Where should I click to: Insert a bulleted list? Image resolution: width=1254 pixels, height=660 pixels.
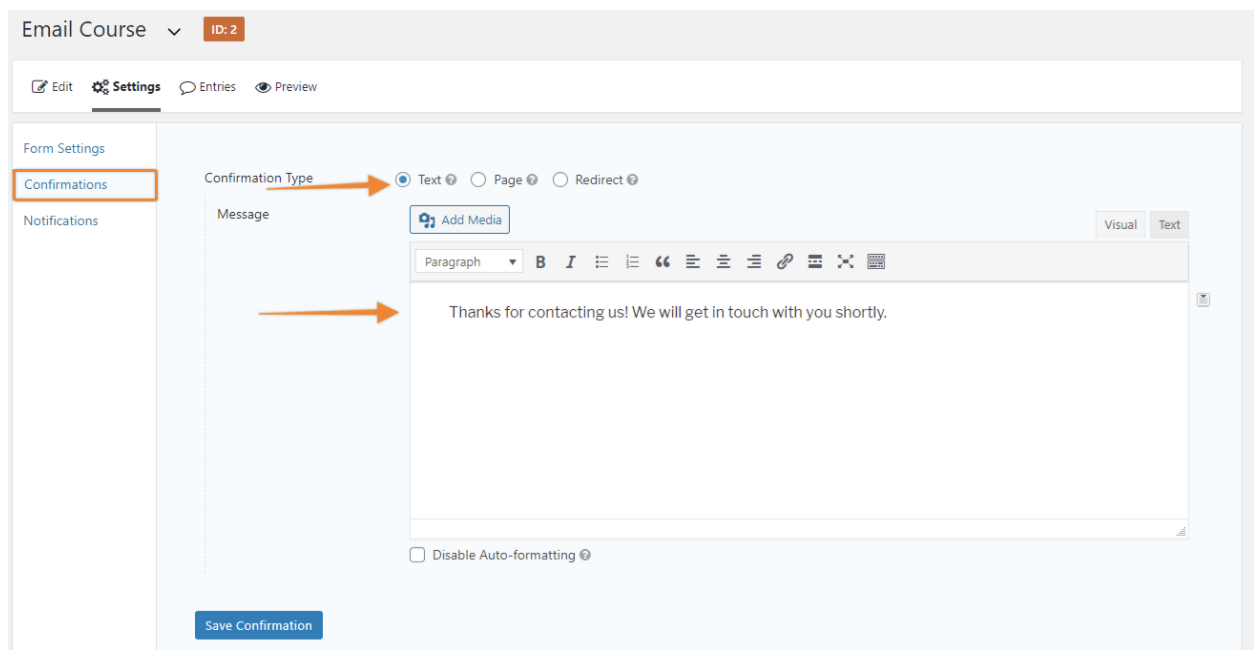click(602, 262)
